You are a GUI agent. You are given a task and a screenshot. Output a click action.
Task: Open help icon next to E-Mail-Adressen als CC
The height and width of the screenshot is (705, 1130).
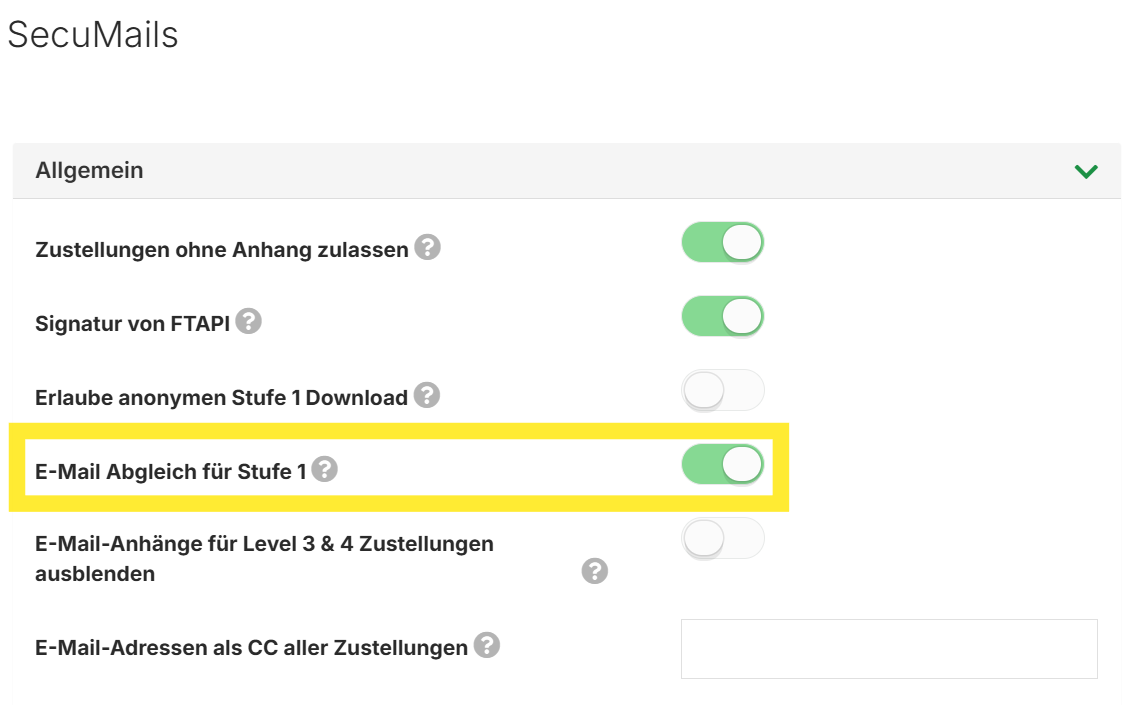point(487,645)
